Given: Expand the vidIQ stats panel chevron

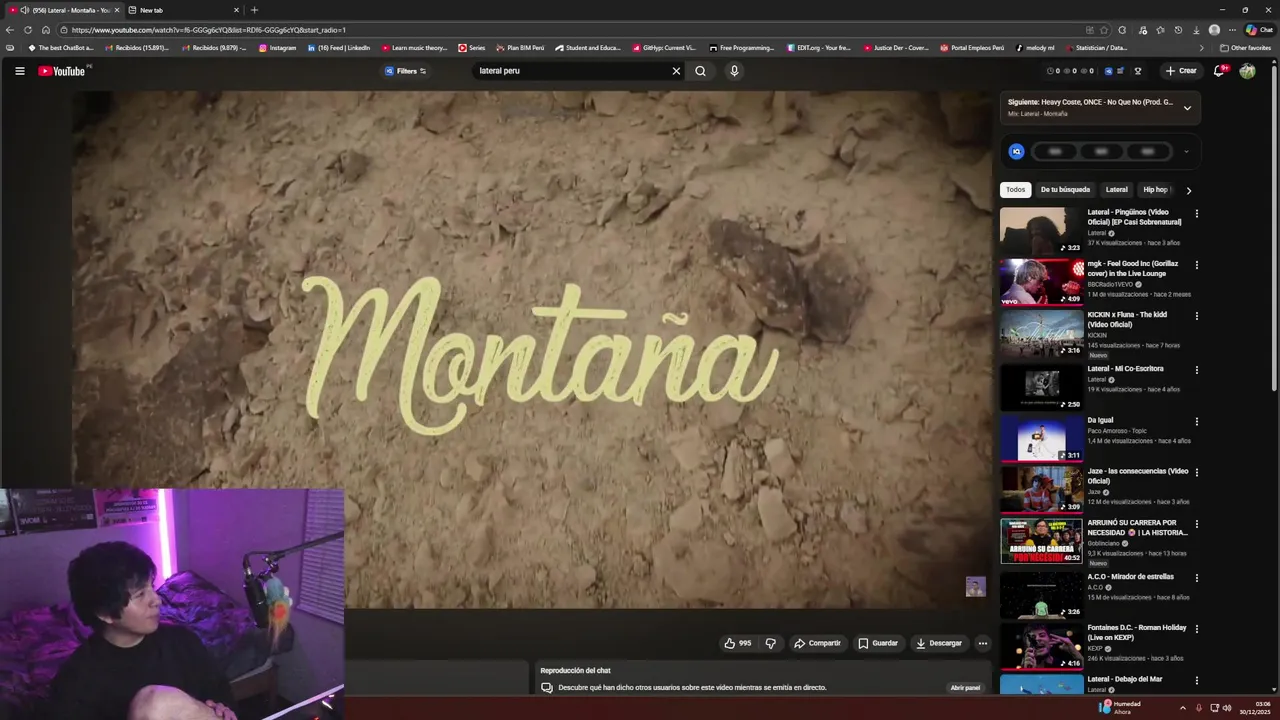Looking at the screenshot, I should point(1186,152).
